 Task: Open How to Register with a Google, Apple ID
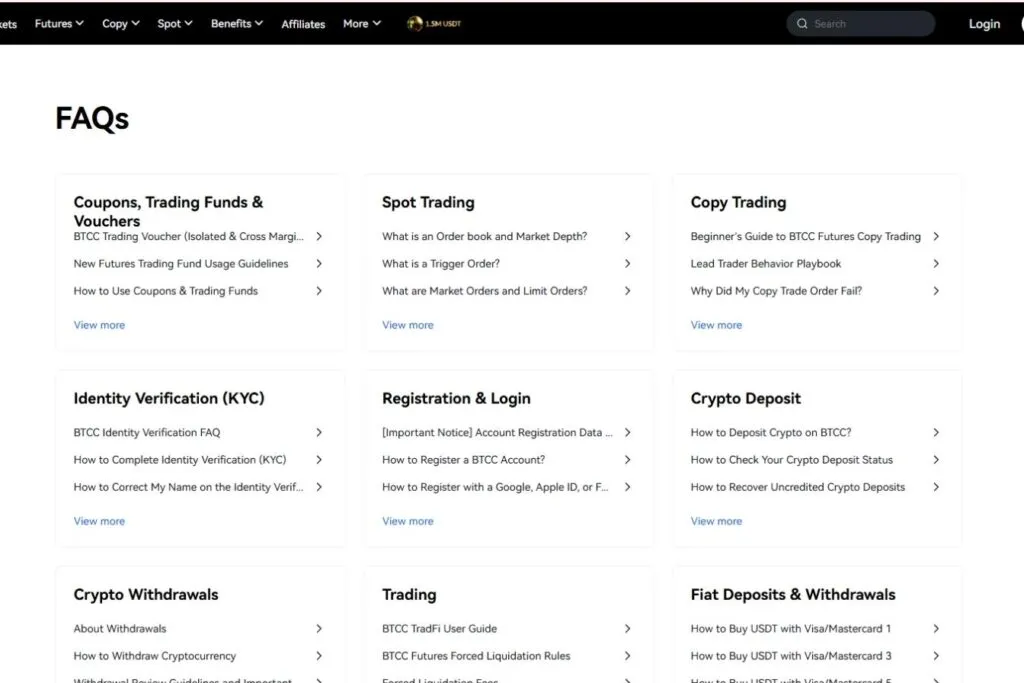[x=495, y=487]
